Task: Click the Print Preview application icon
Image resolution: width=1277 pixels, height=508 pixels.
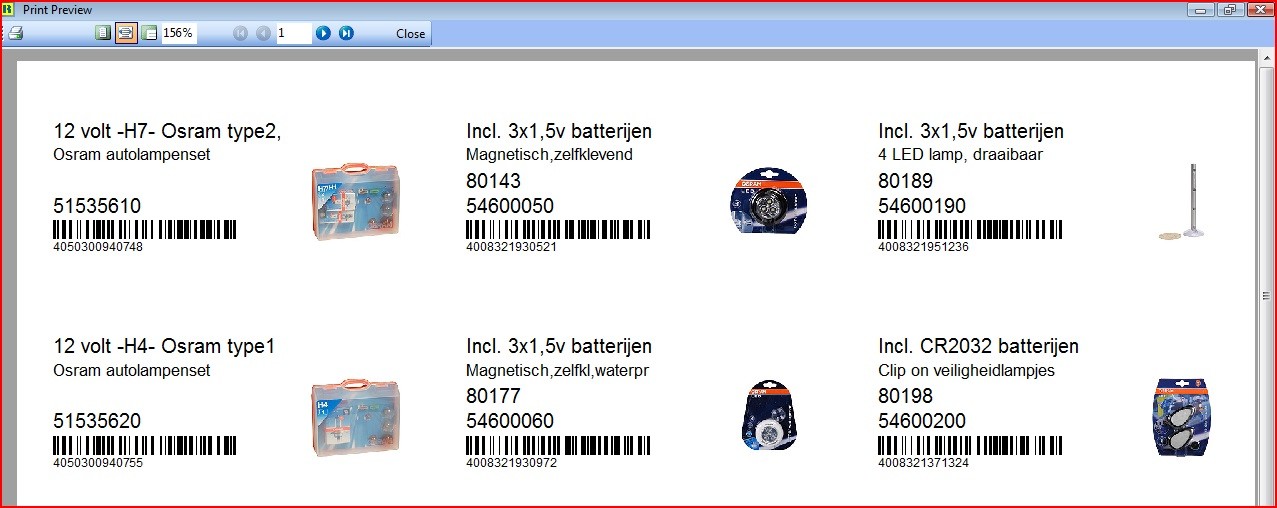Action: pyautogui.click(x=9, y=9)
